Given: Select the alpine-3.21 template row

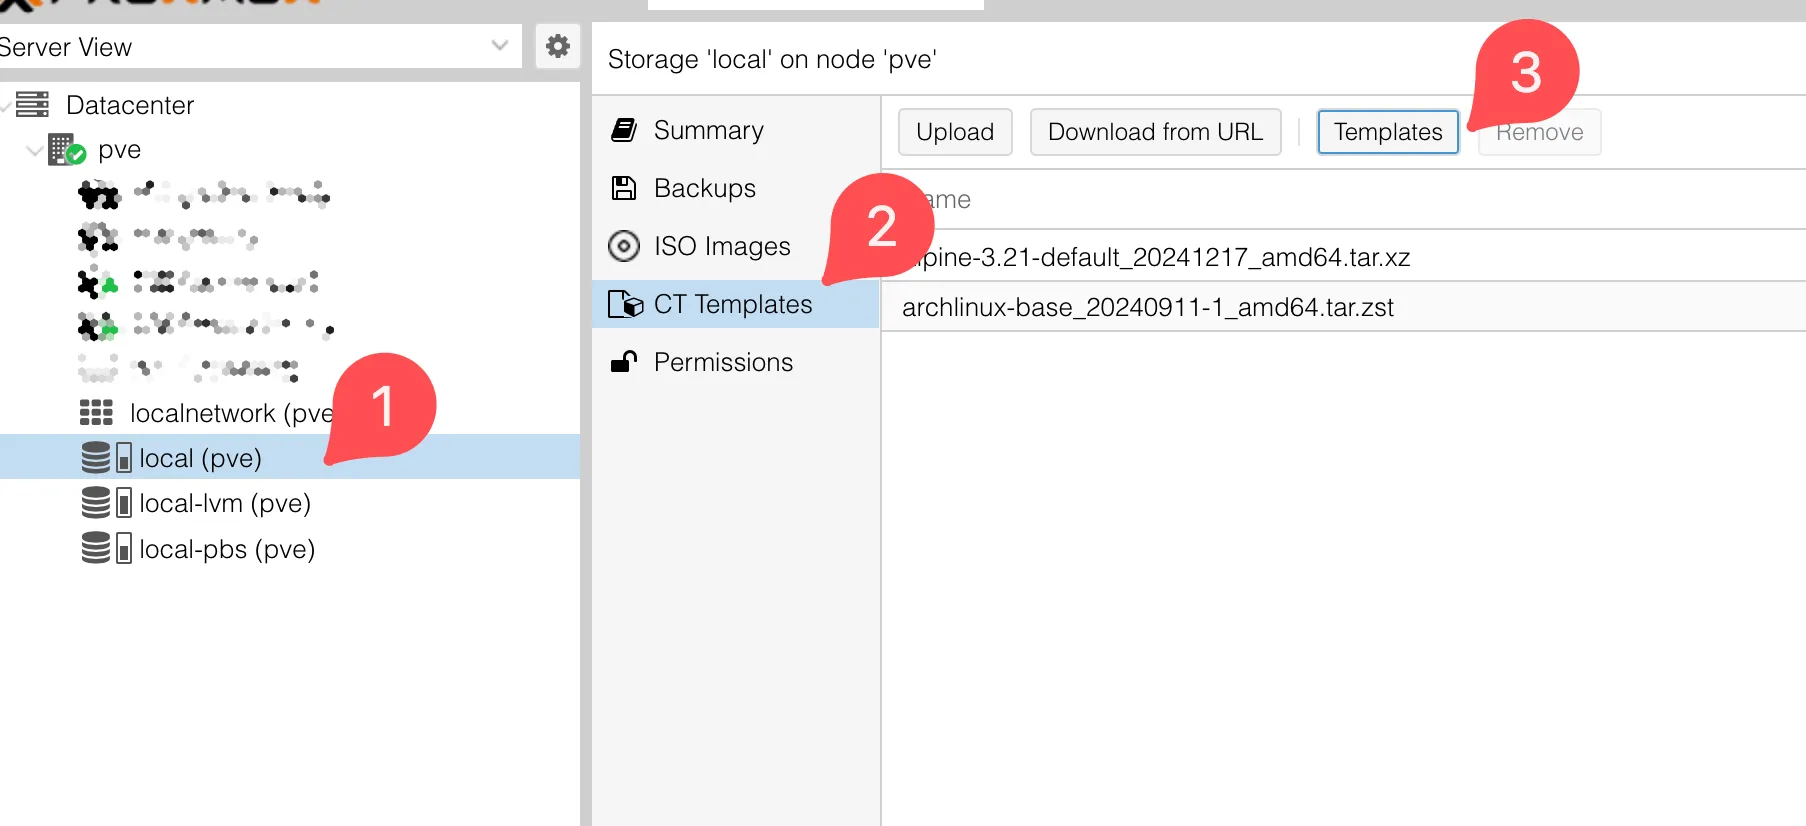Looking at the screenshot, I should pyautogui.click(x=1343, y=257).
